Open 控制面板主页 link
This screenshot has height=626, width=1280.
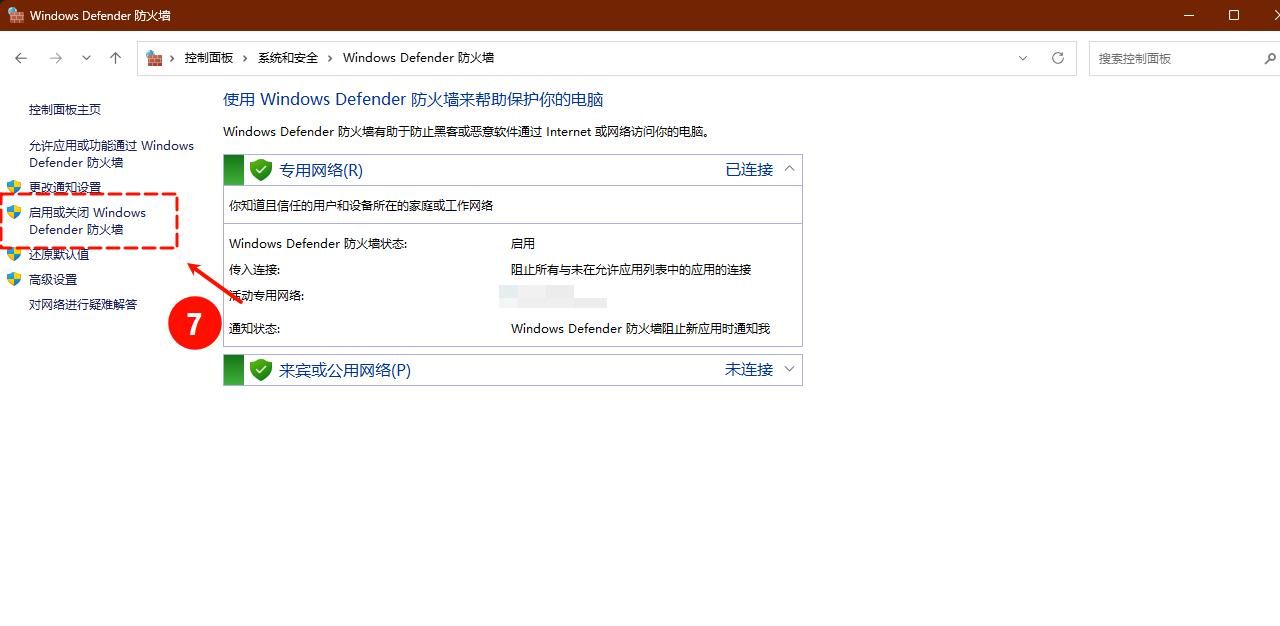(65, 110)
